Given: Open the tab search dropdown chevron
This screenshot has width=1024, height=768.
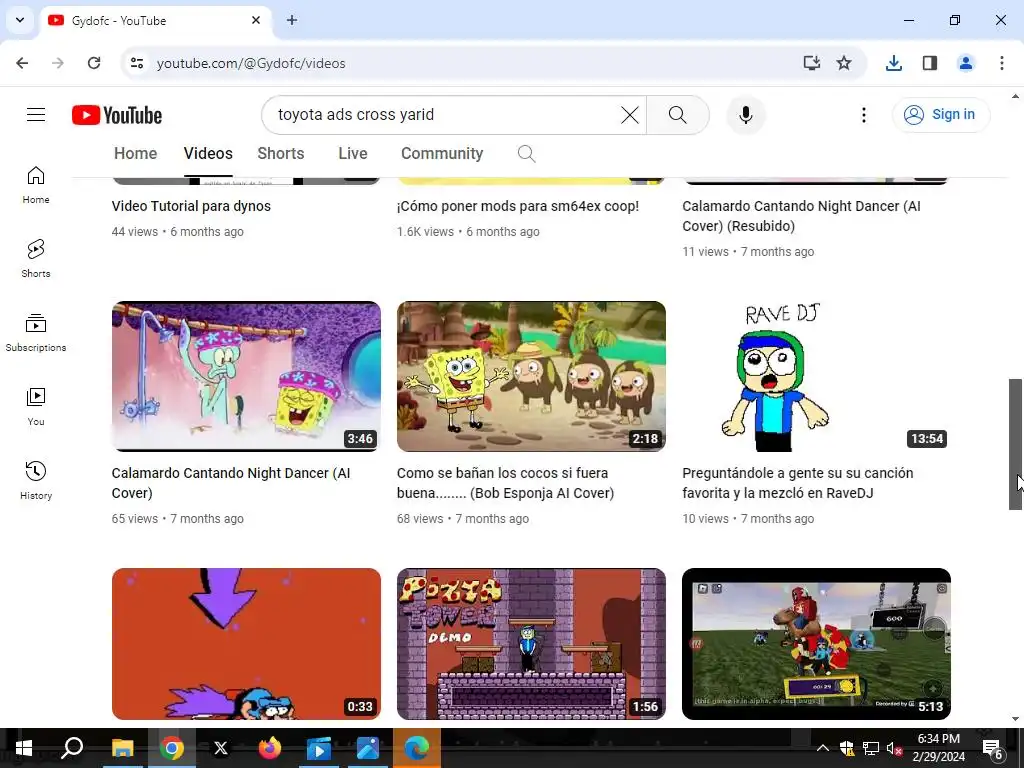Looking at the screenshot, I should [x=20, y=20].
